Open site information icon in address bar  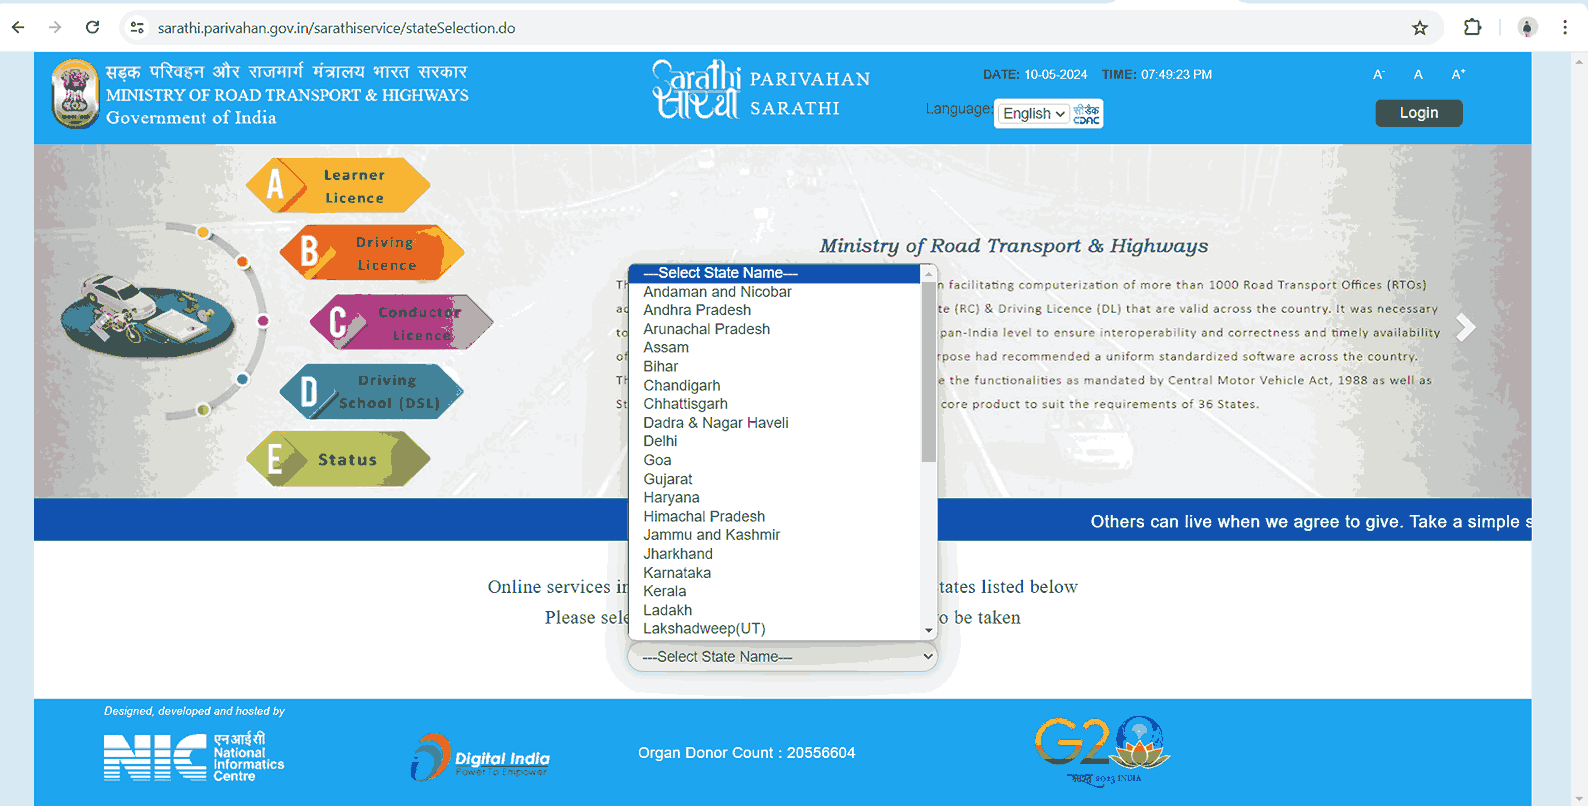pyautogui.click(x=137, y=28)
